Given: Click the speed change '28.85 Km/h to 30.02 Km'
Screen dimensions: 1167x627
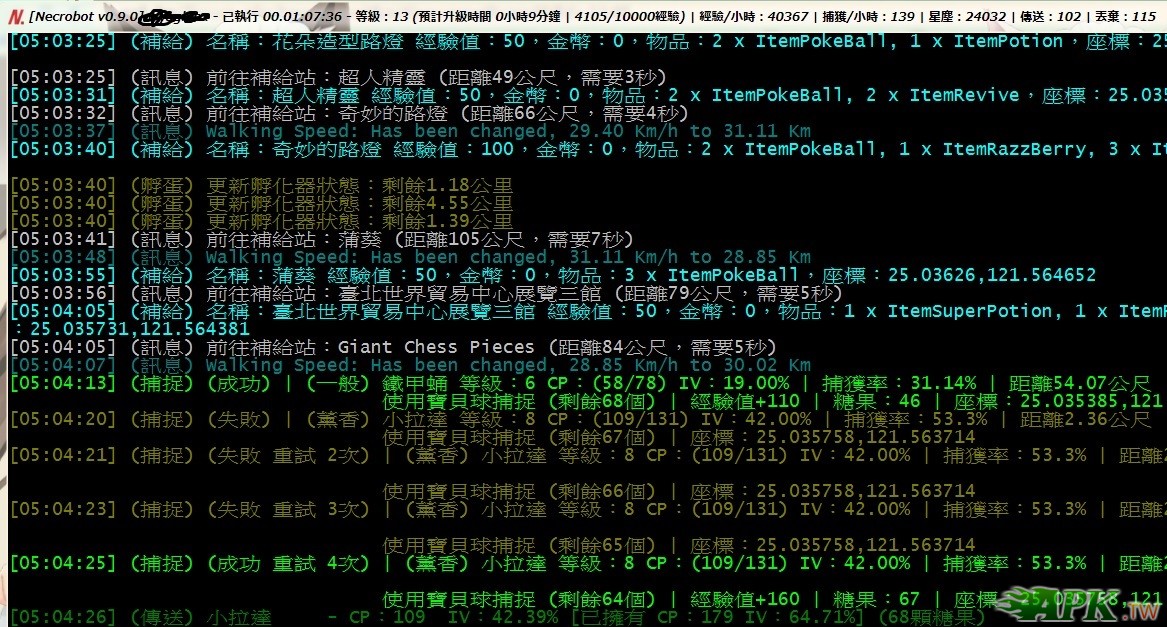Looking at the screenshot, I should tap(690, 365).
